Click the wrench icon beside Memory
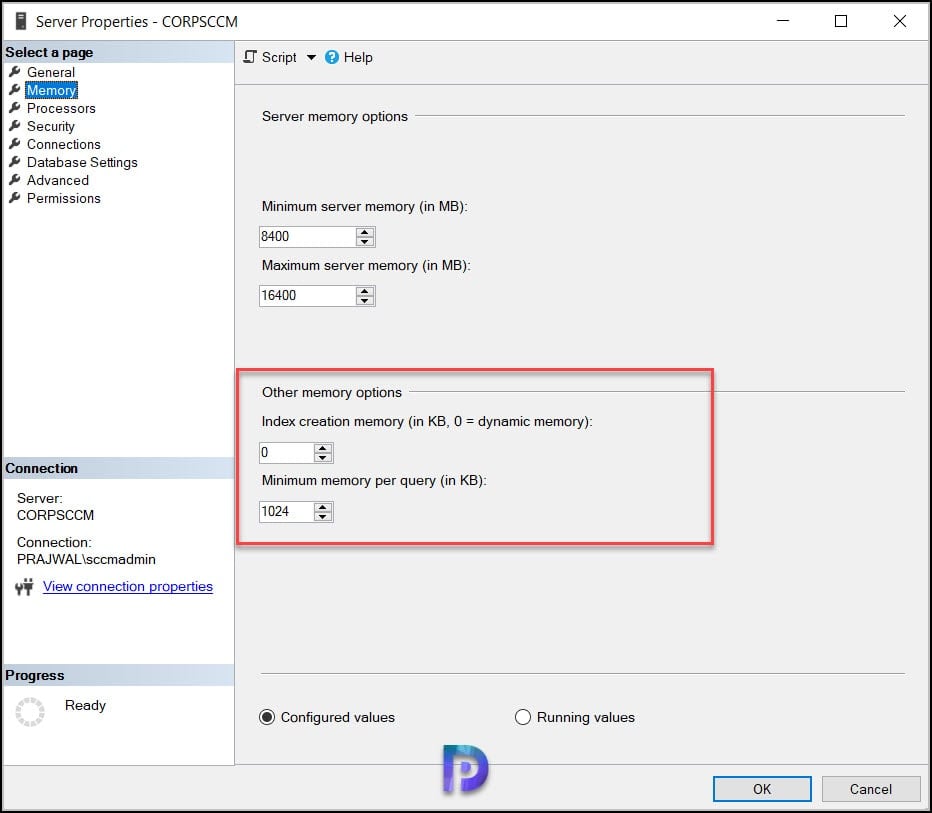 (15, 90)
